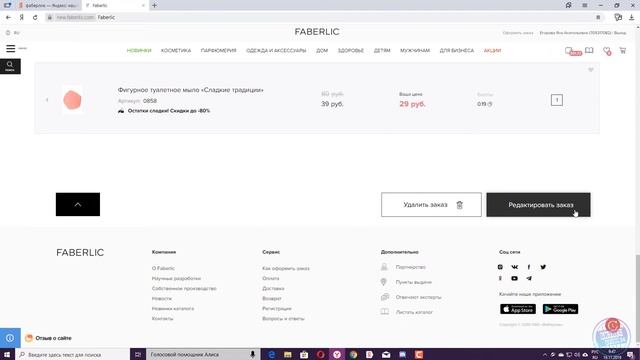Click the promo line Остатки сладки

click(x=169, y=111)
